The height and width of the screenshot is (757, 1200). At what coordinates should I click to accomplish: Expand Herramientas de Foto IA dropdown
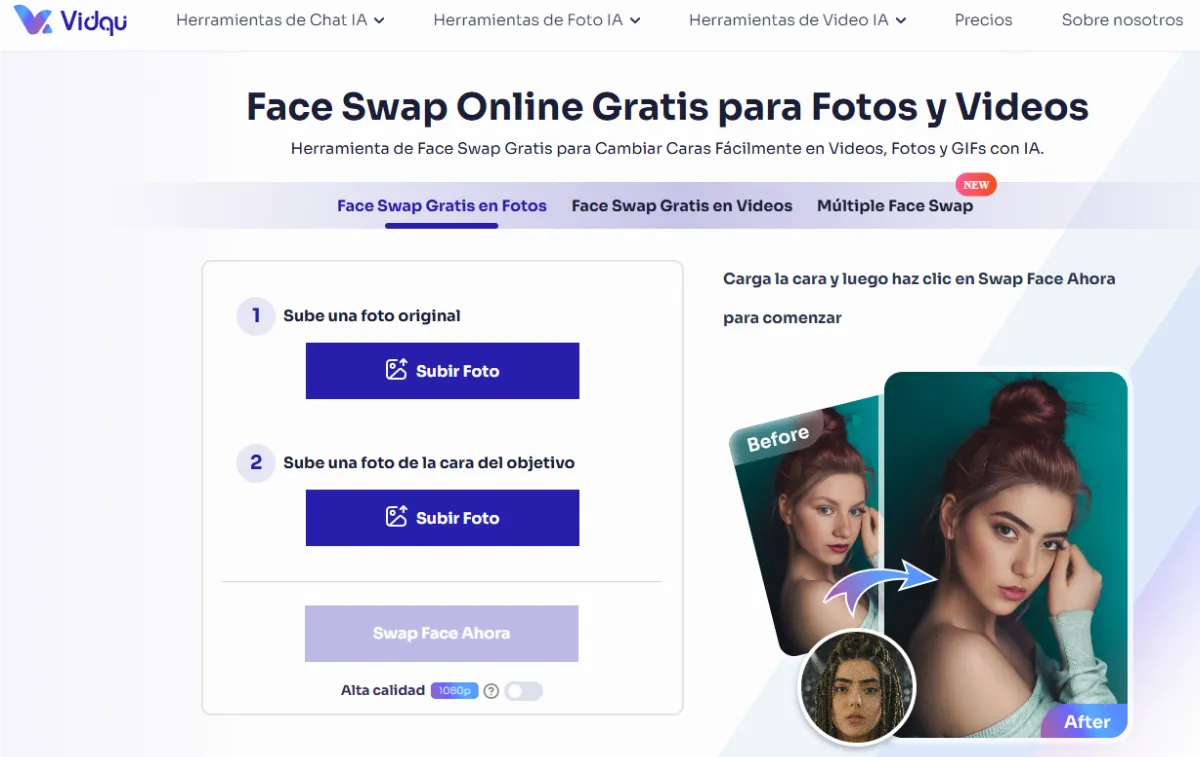pyautogui.click(x=537, y=20)
